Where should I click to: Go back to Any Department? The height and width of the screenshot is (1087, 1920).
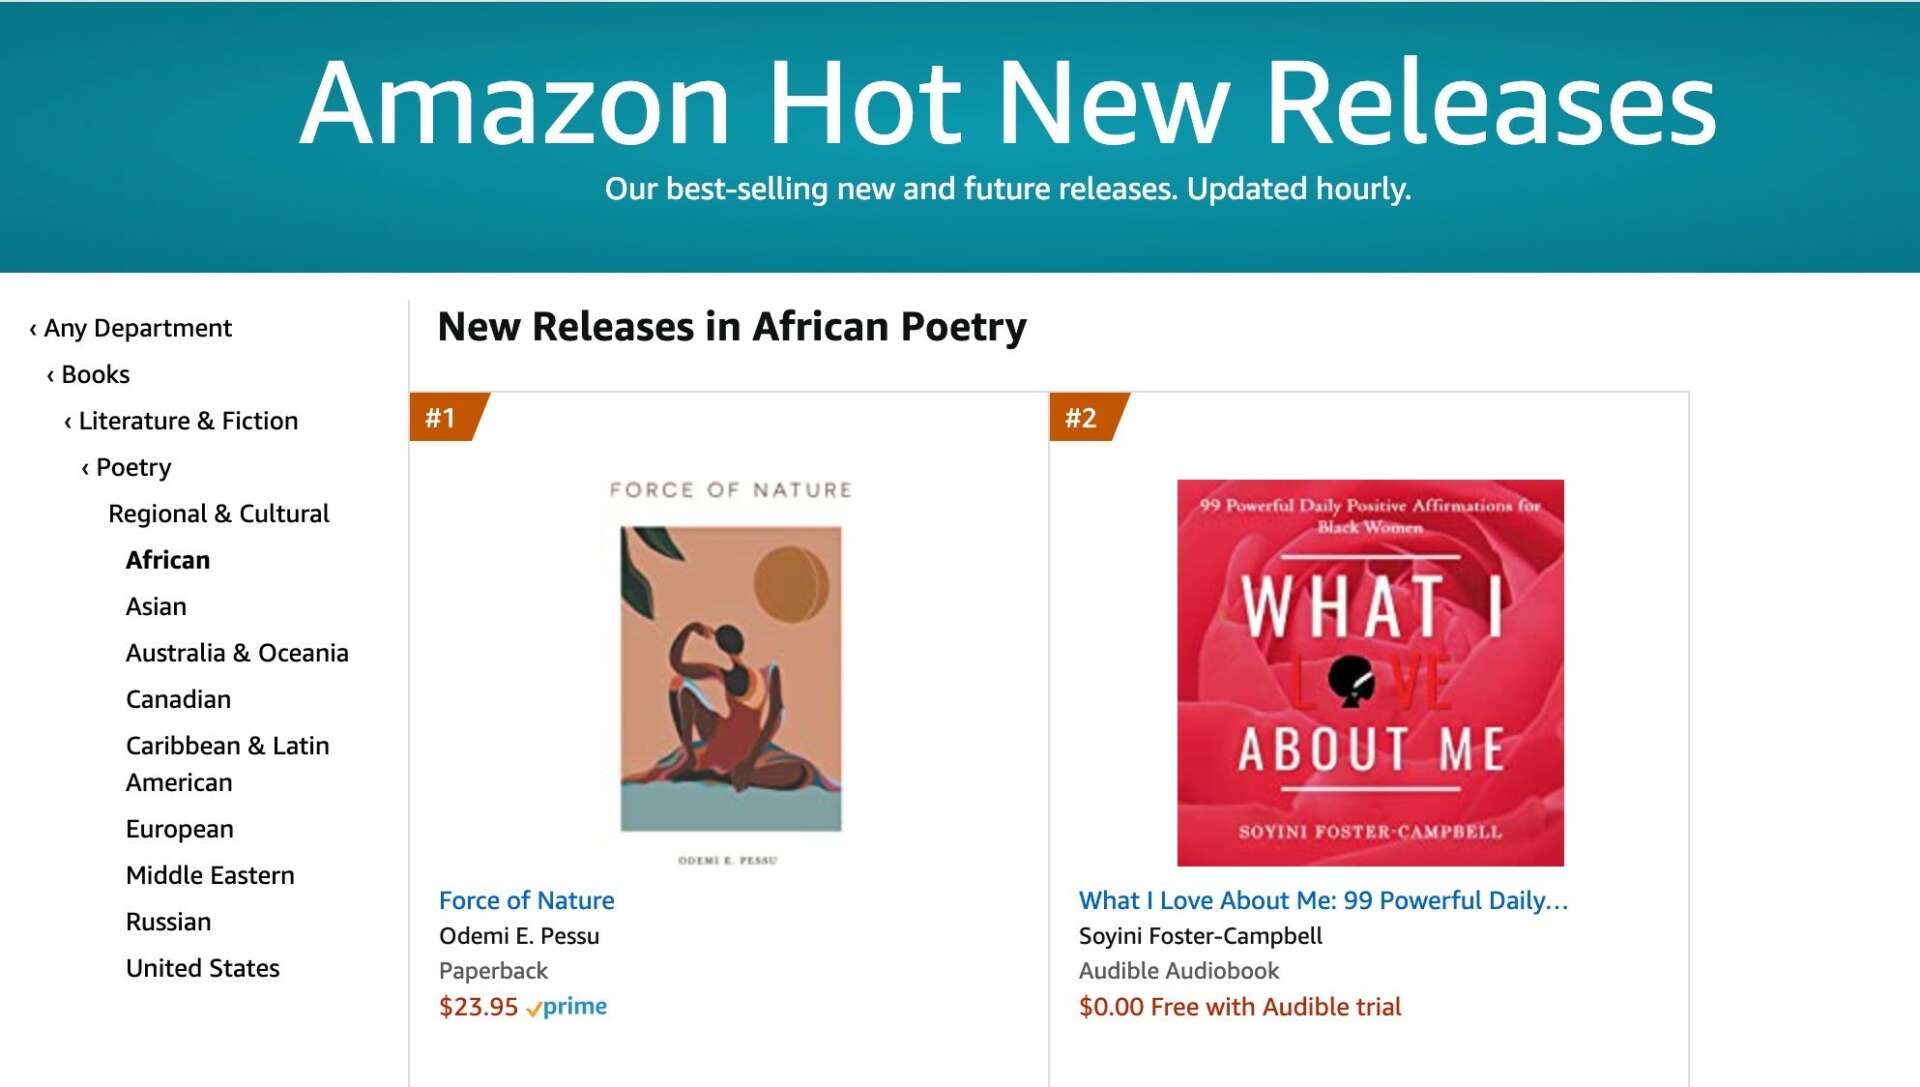137,328
